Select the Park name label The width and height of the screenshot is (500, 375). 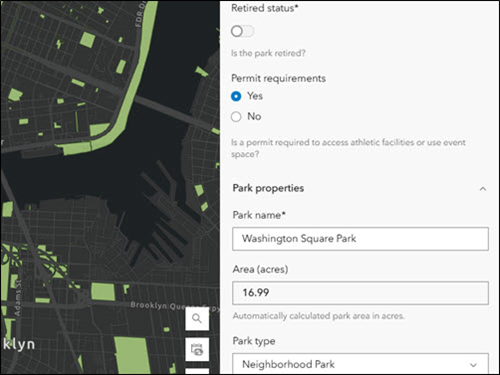(x=259, y=215)
